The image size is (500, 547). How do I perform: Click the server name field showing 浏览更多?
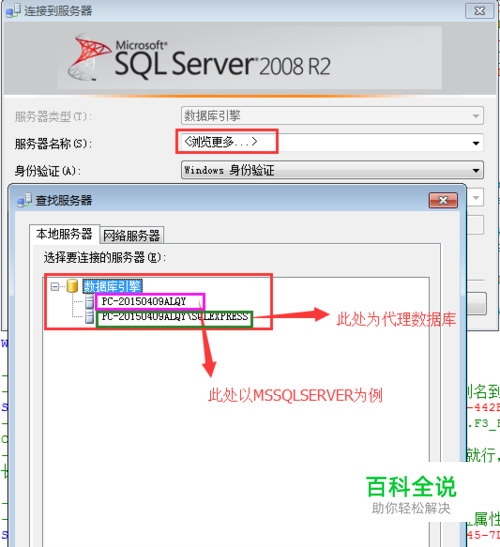click(x=332, y=142)
